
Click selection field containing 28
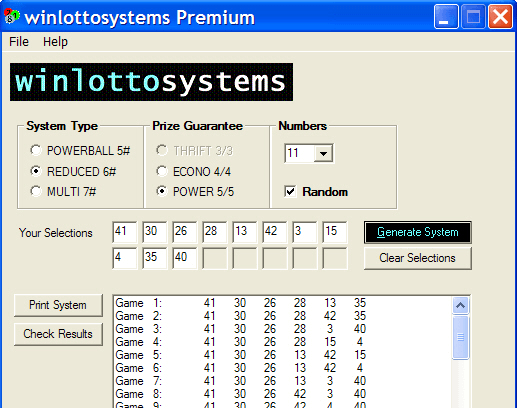215,232
